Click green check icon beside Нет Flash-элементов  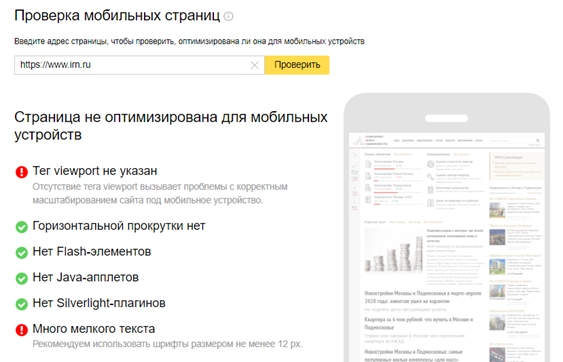coord(22,253)
